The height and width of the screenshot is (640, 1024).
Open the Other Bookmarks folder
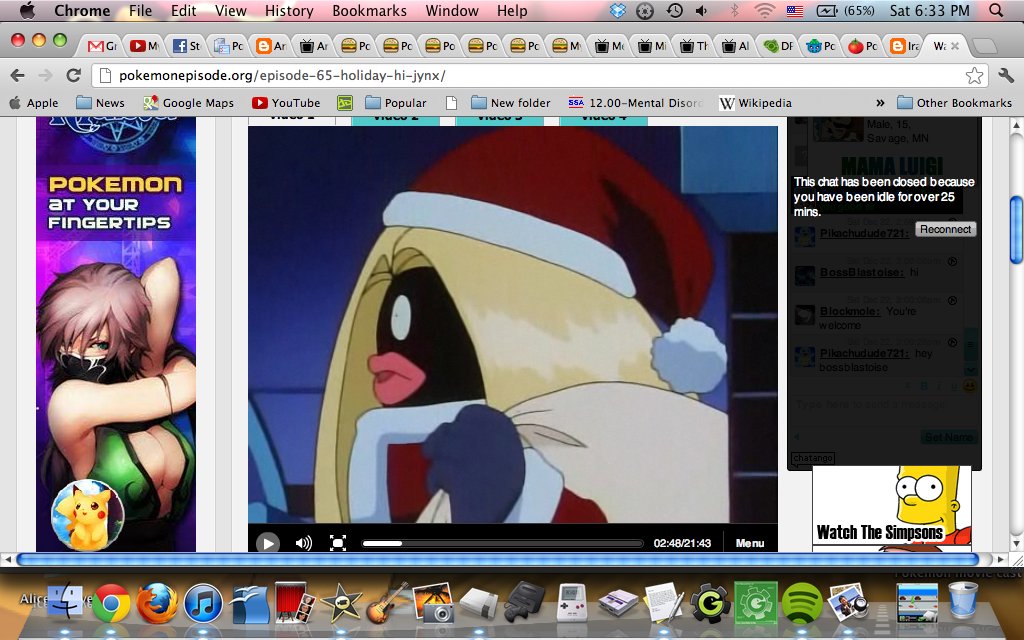tap(954, 103)
